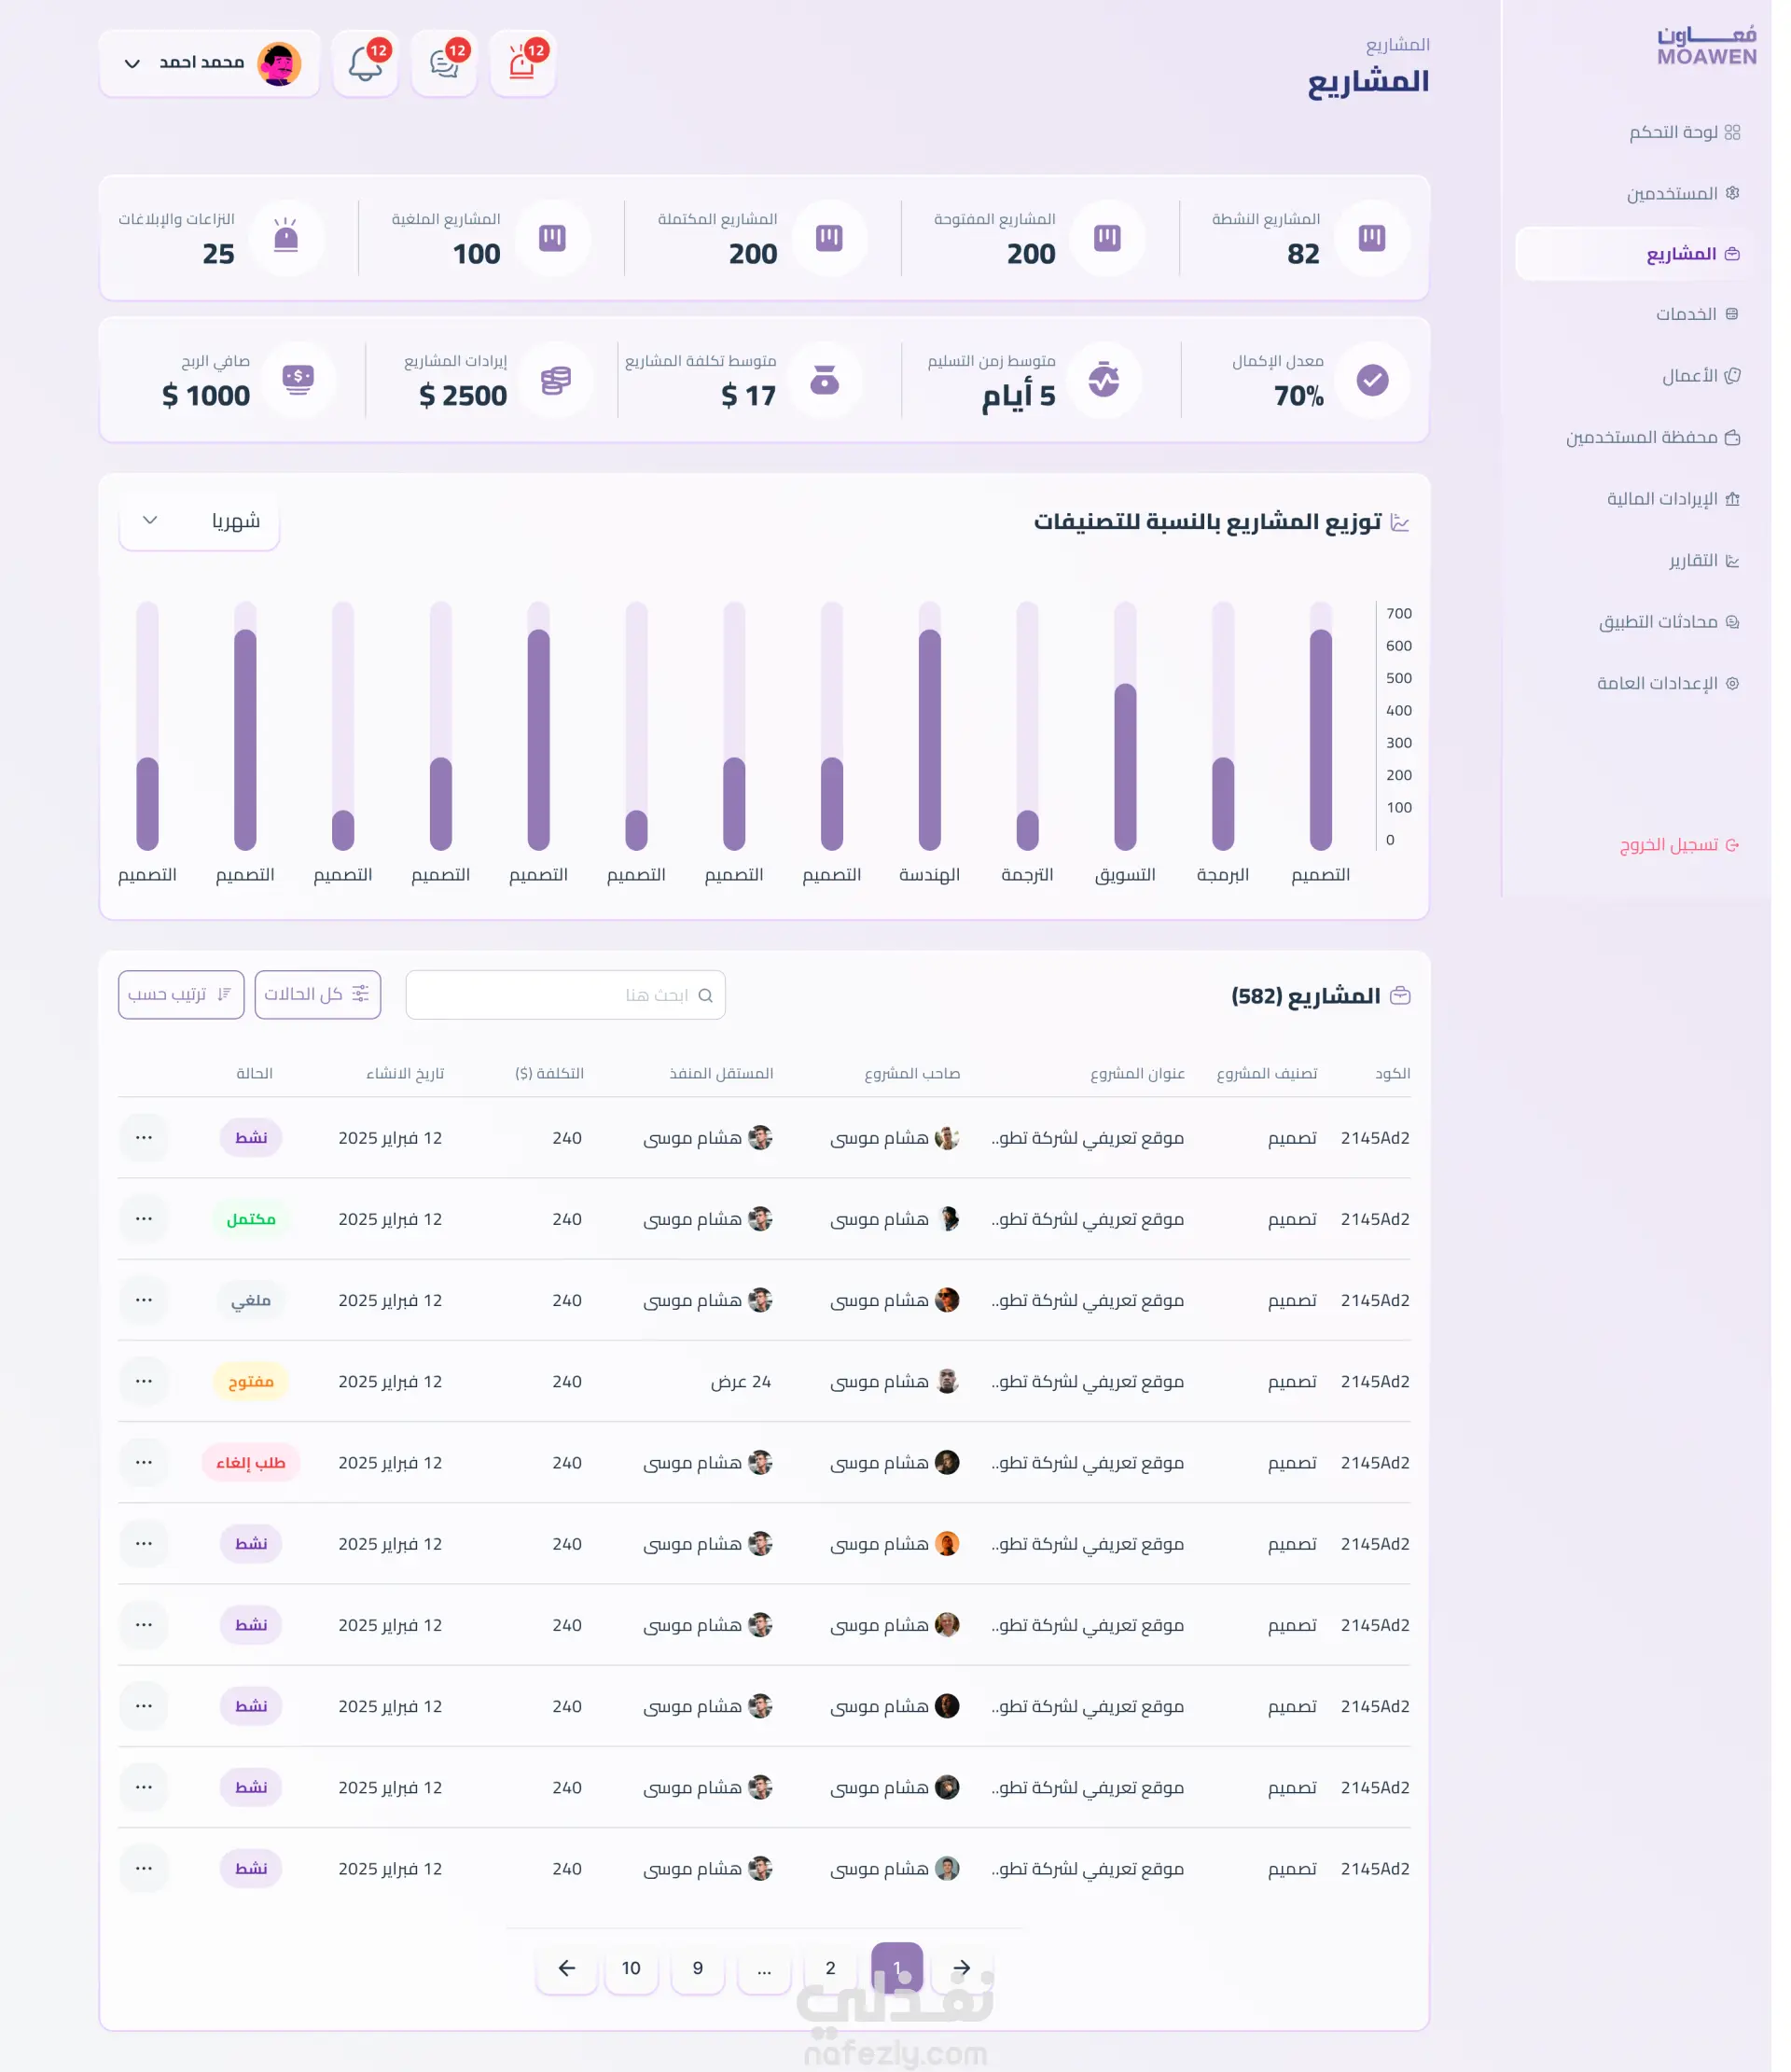Expand the محمد احمد user dropdown arrow
The image size is (1791, 2072).
coord(133,64)
